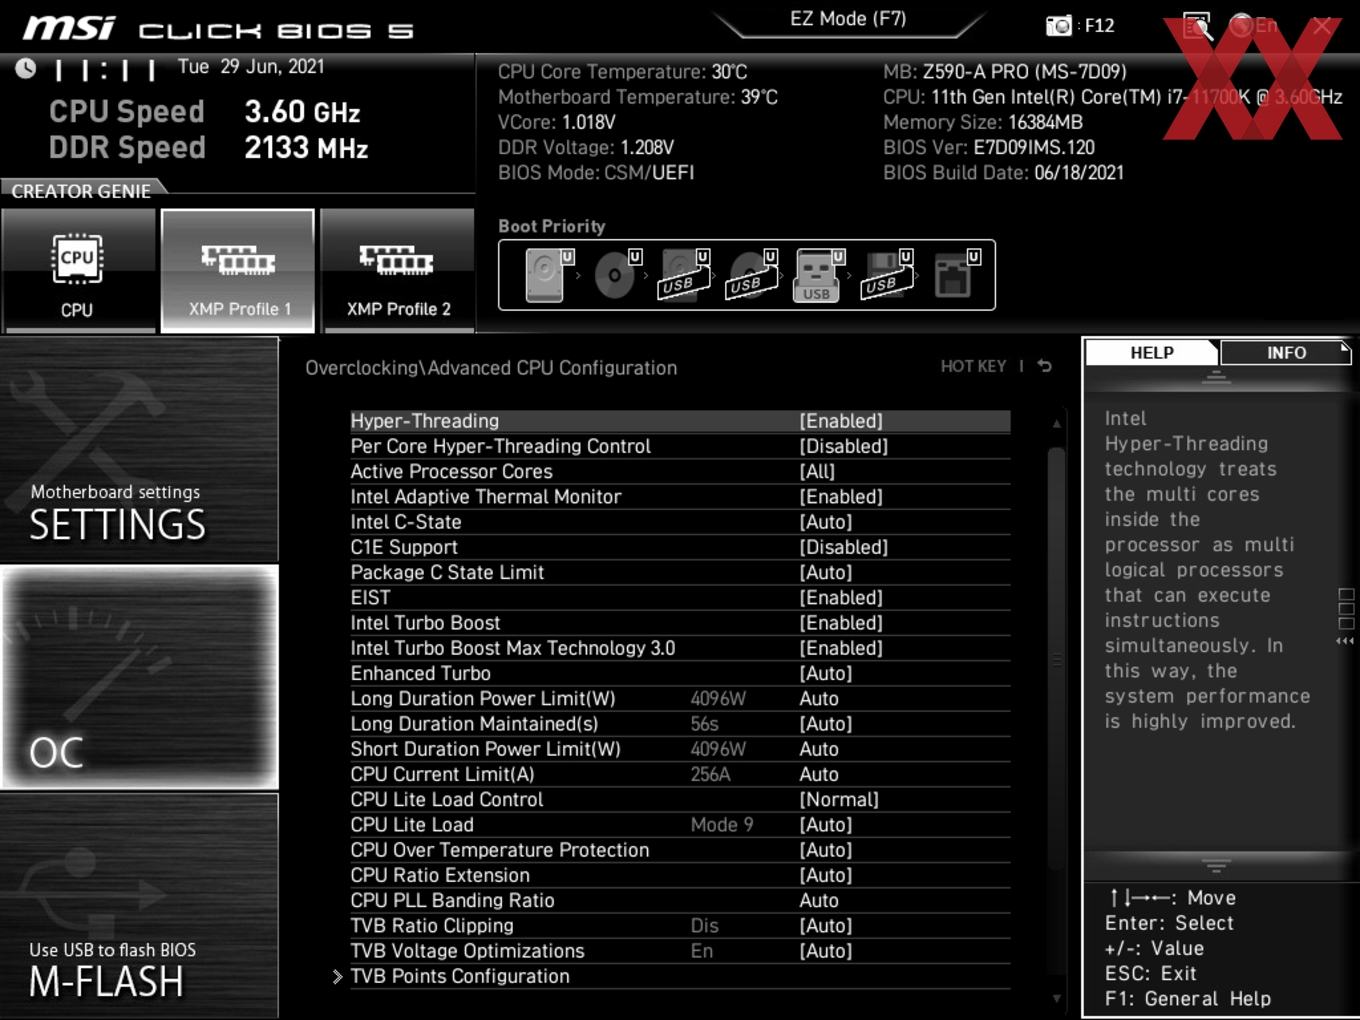Click Long Duration Power Limit(W) Auto field

[x=819, y=698]
